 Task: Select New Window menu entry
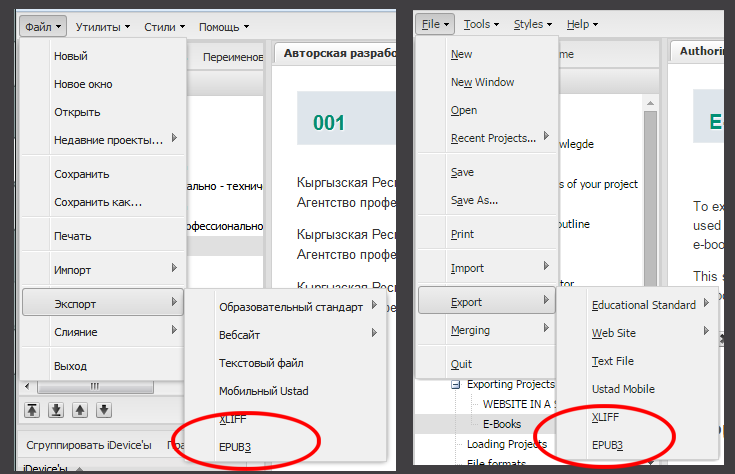point(487,82)
